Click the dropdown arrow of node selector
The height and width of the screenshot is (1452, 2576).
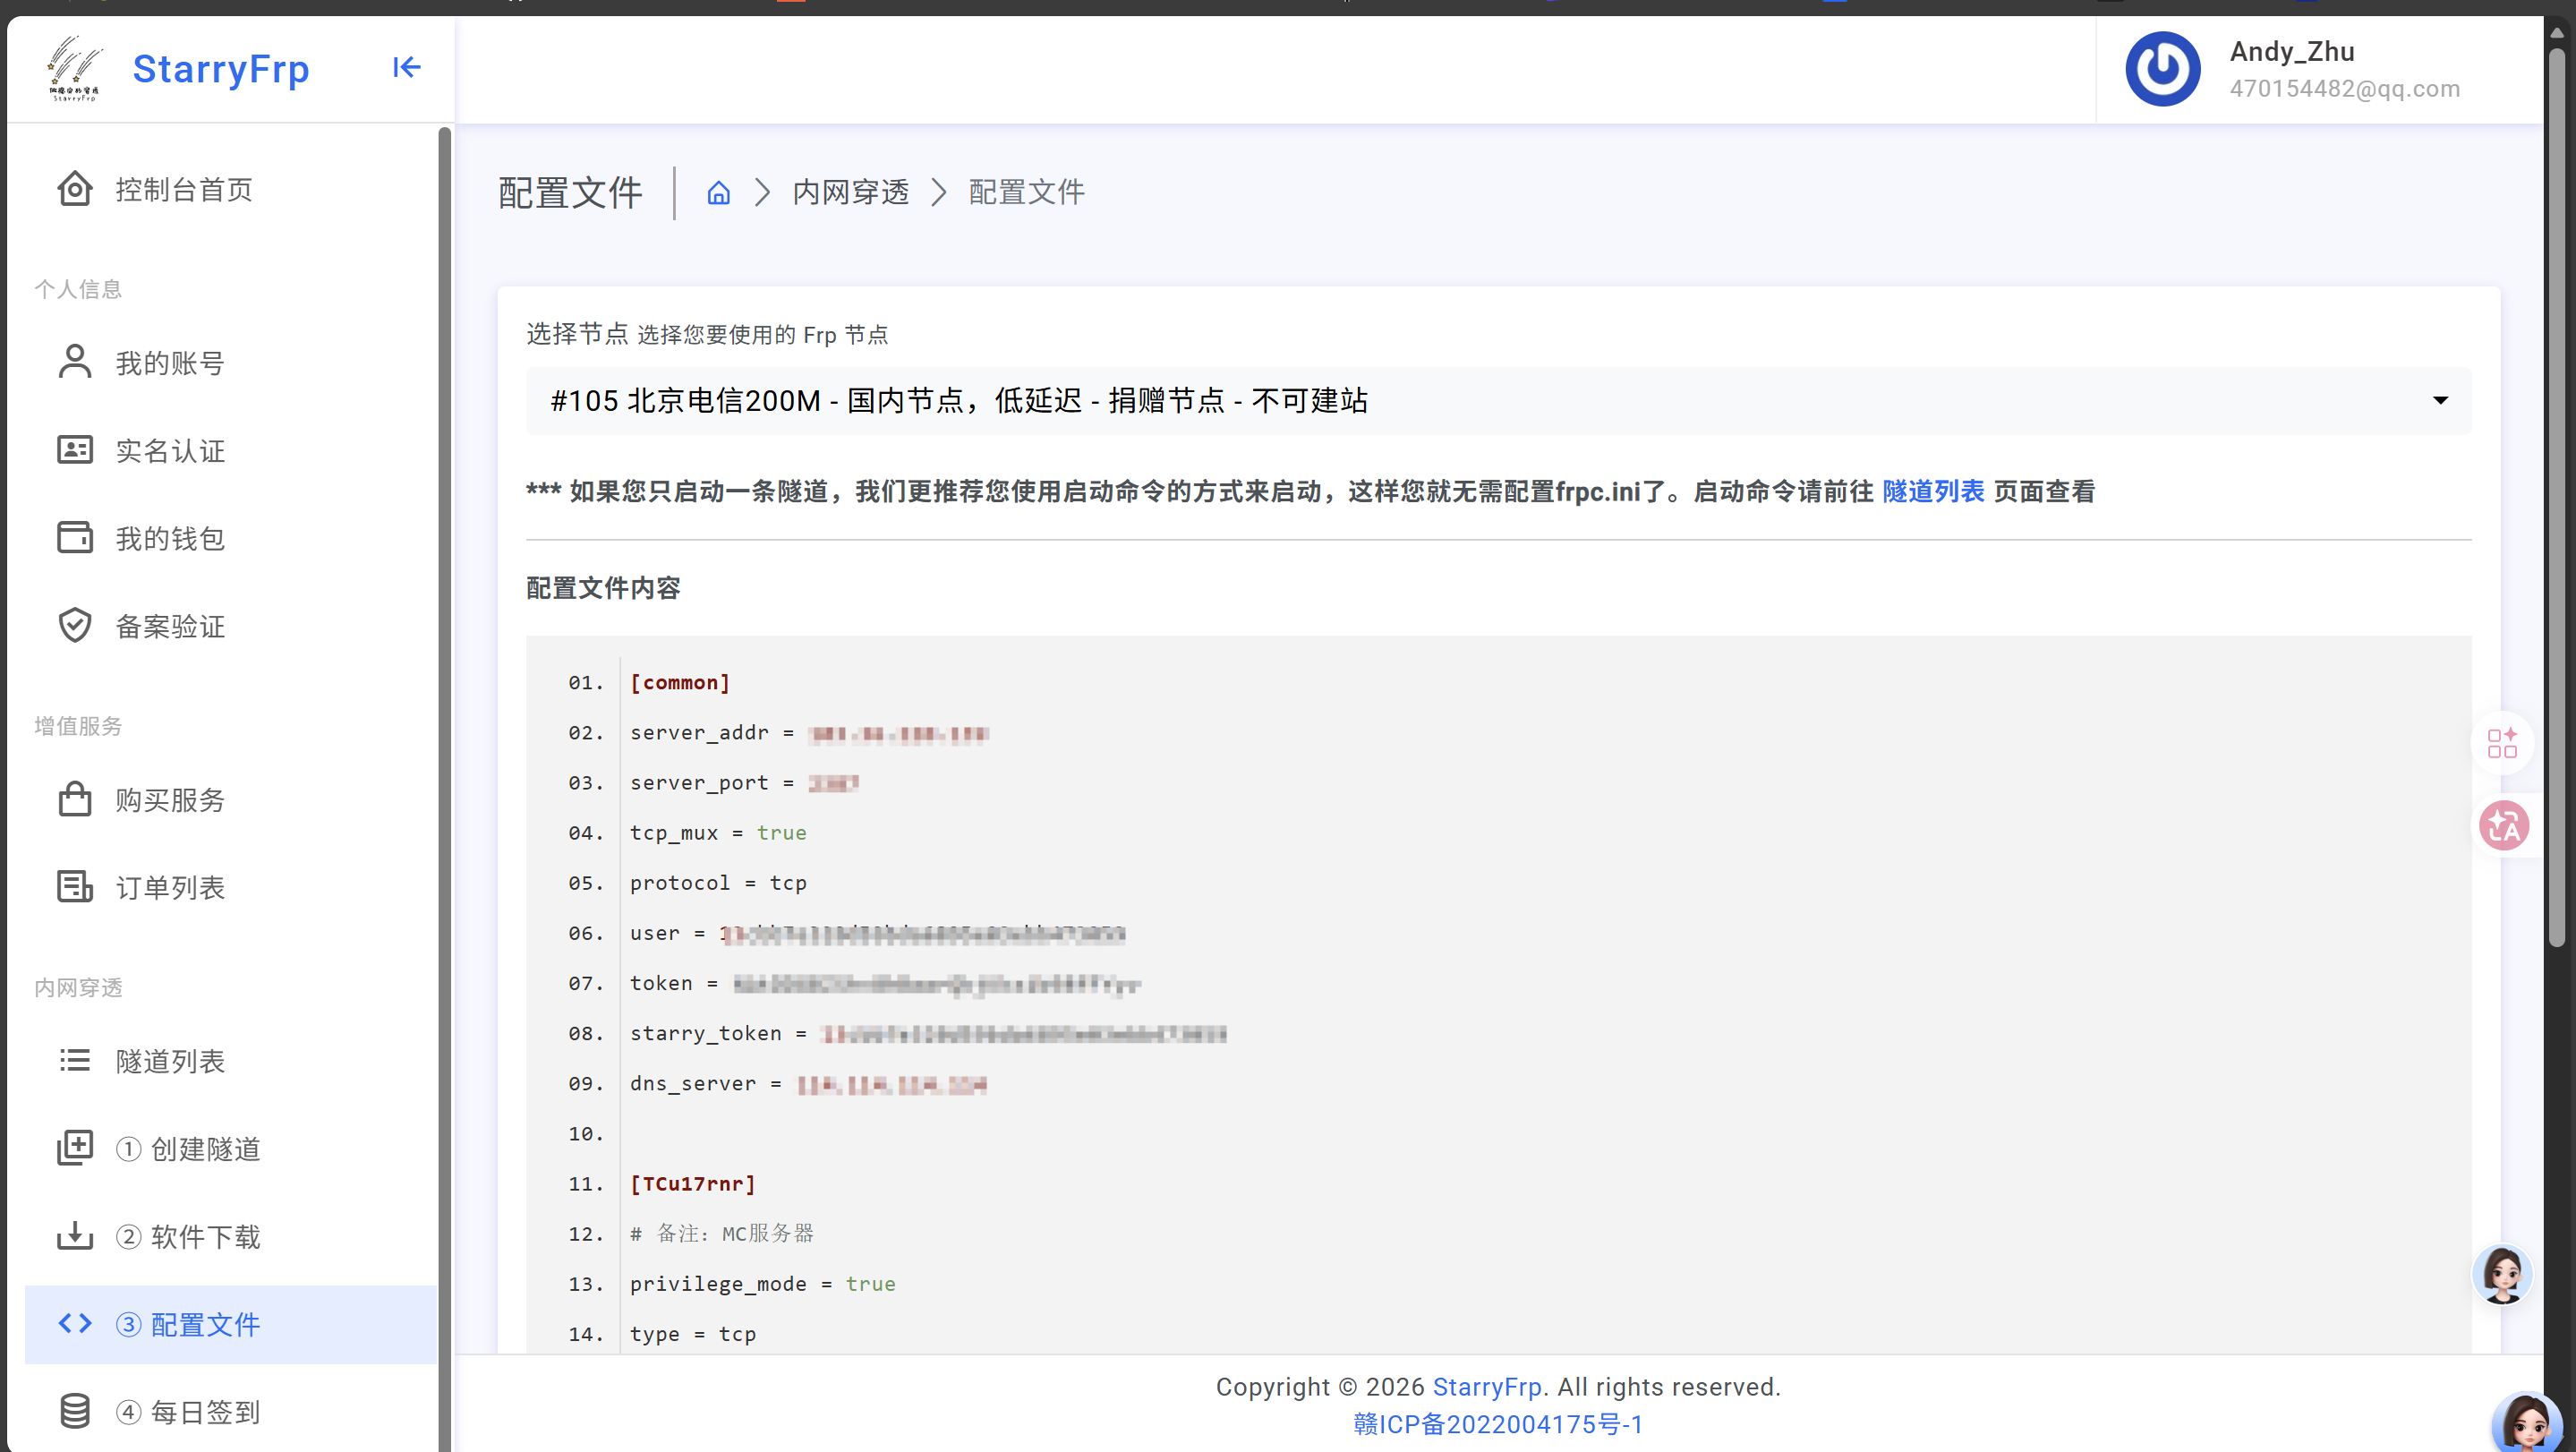tap(2440, 400)
